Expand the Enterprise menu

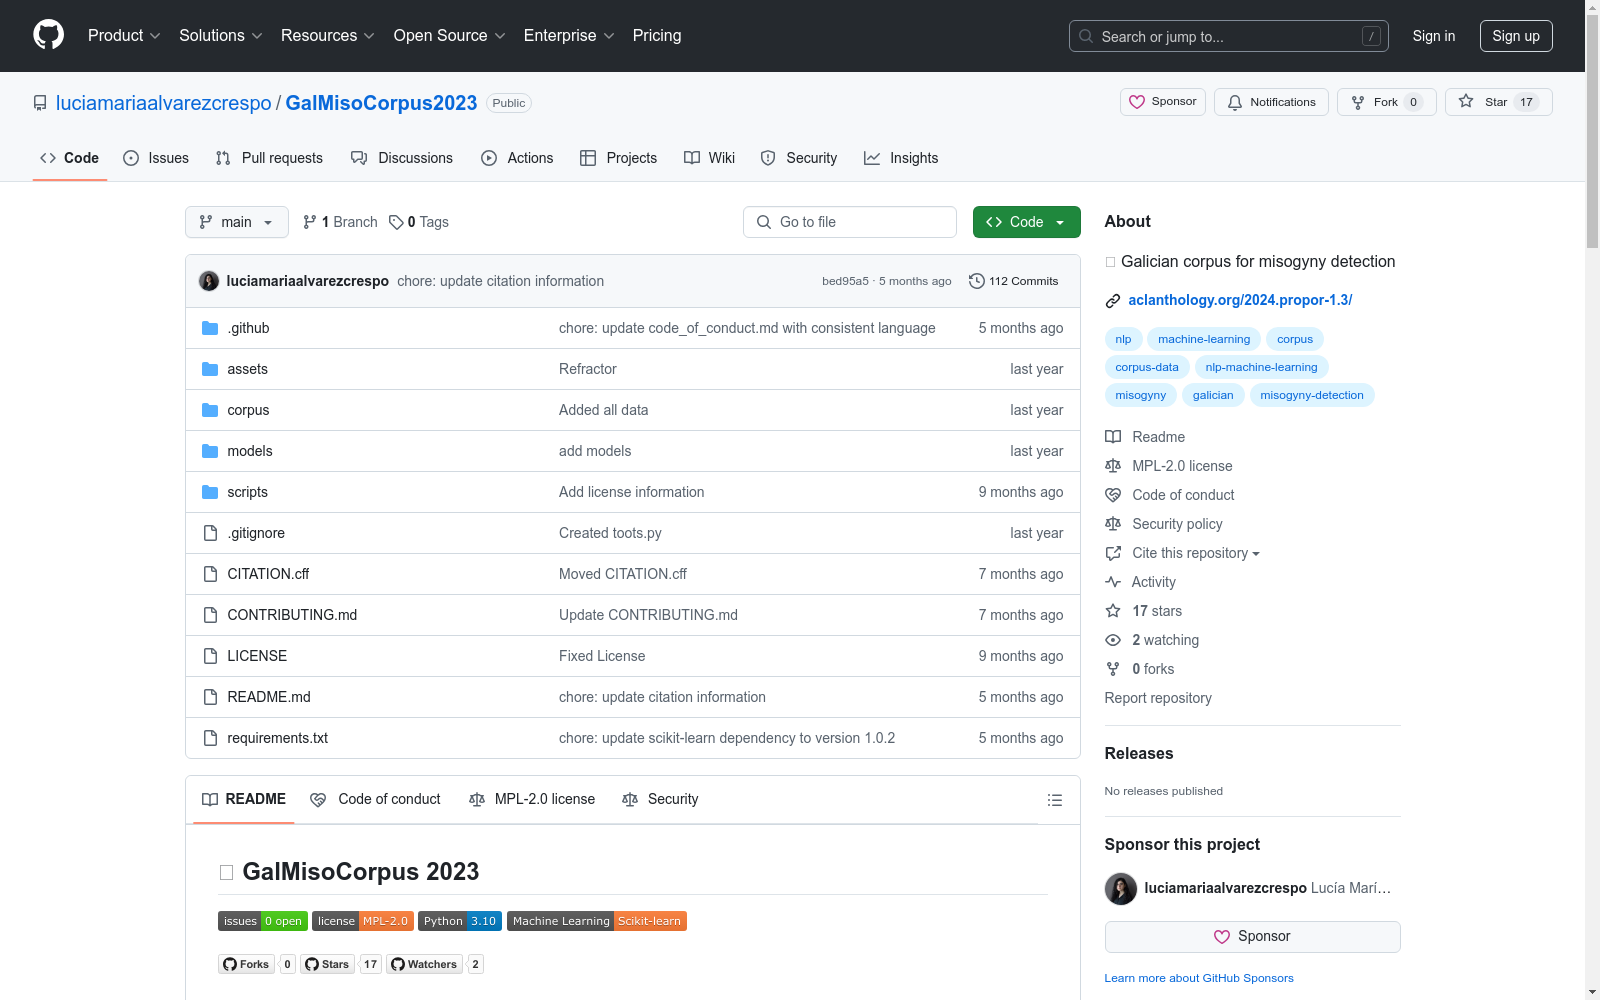(x=569, y=36)
